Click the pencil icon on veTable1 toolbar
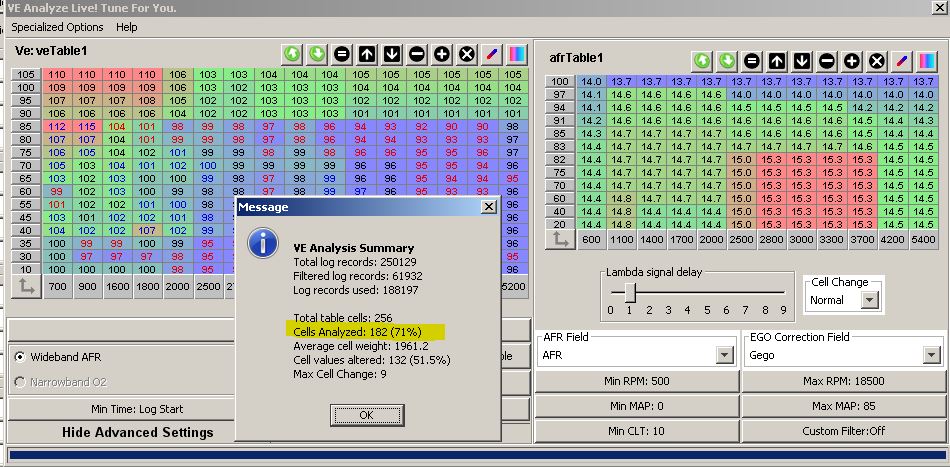This screenshot has height=467, width=950. [x=491, y=53]
